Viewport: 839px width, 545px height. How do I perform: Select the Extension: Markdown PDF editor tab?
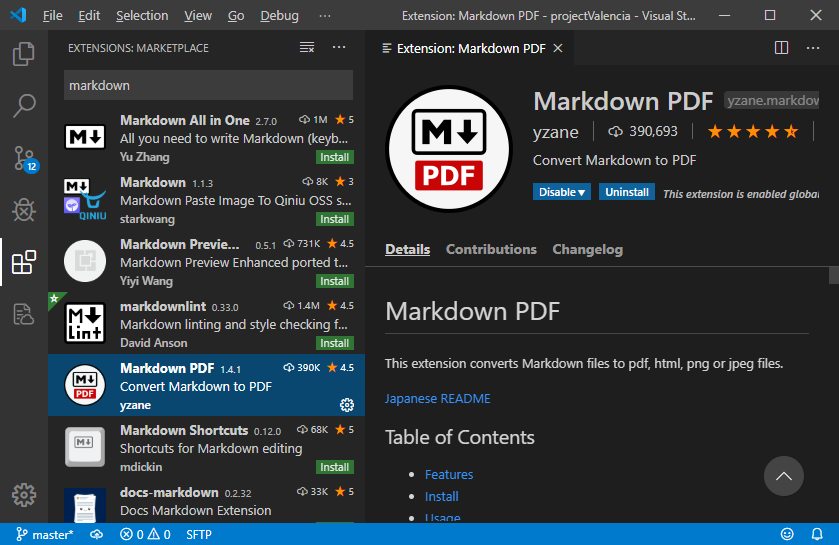pos(471,48)
